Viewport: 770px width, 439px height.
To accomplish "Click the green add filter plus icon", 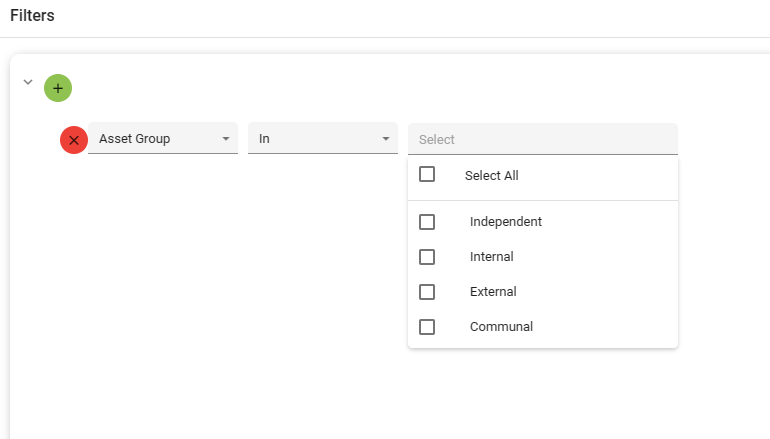I will pos(58,88).
